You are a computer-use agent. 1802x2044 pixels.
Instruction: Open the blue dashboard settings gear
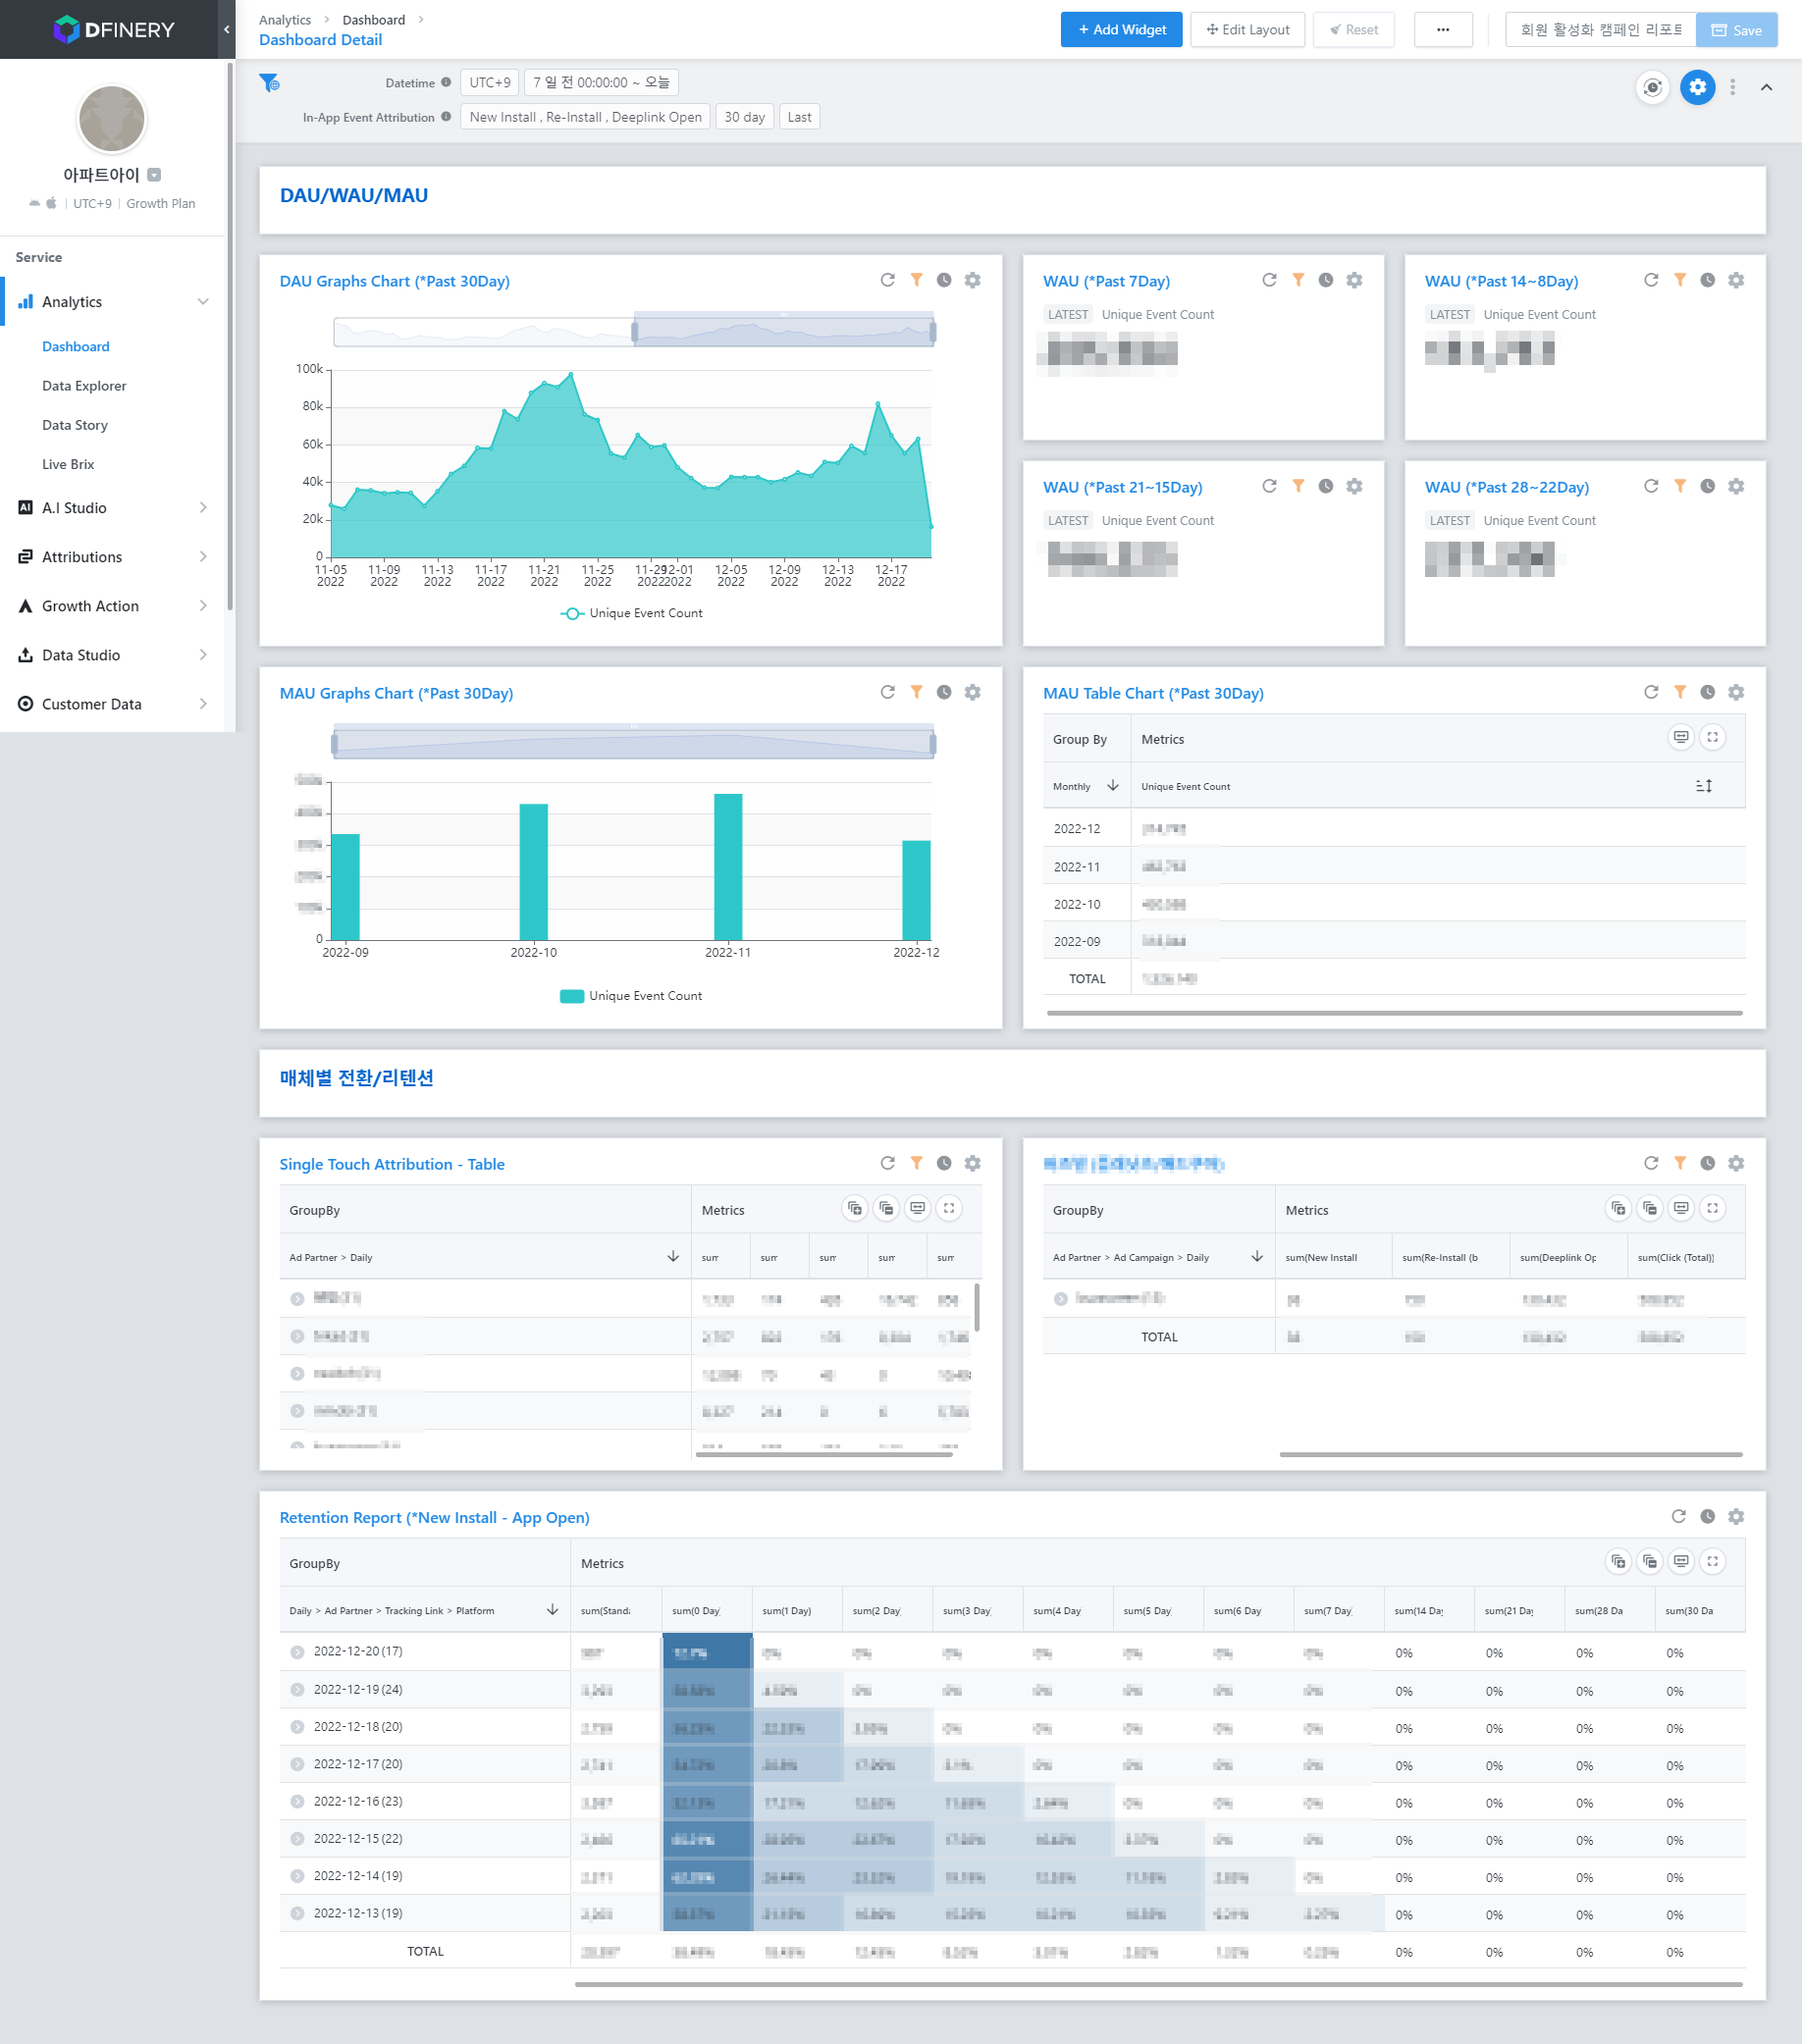coord(1697,87)
